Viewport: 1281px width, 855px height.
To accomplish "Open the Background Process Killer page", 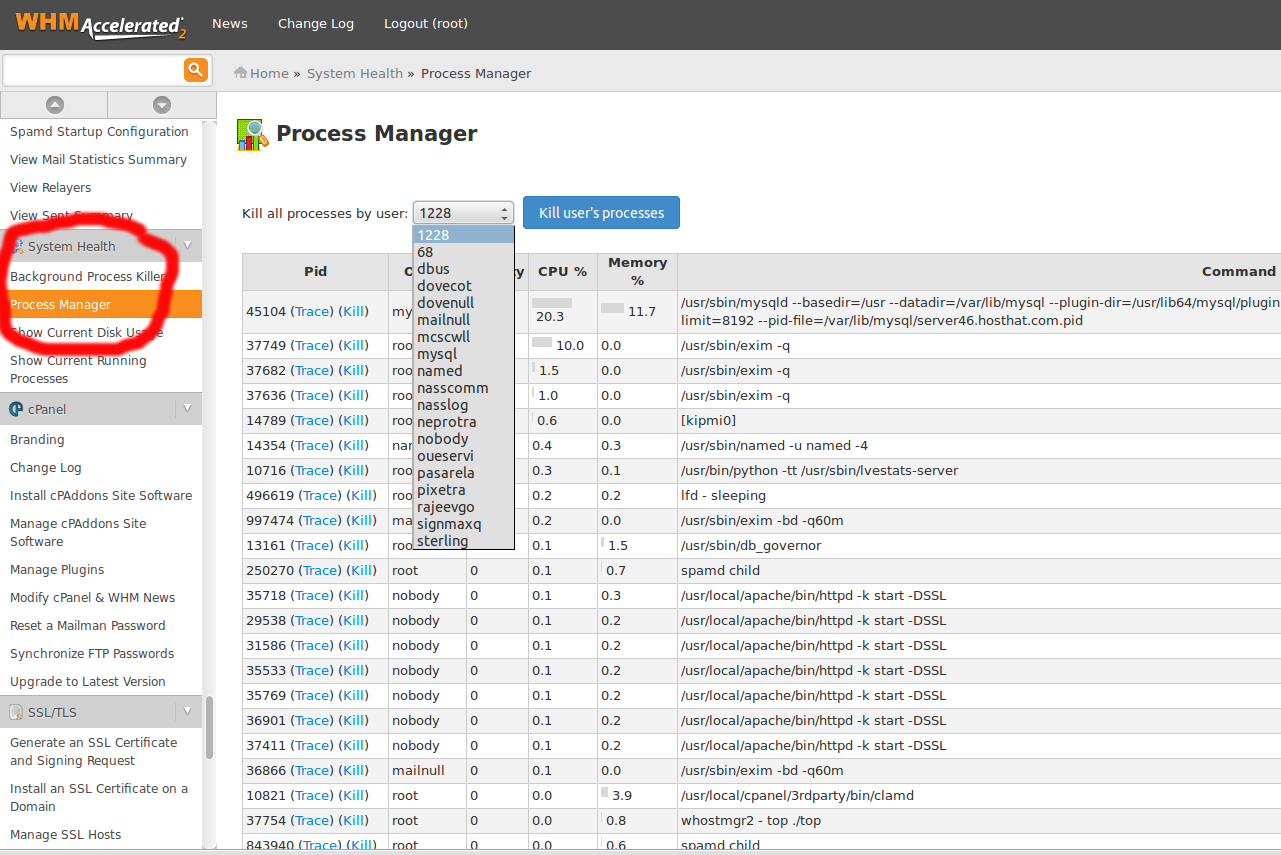I will (87, 276).
